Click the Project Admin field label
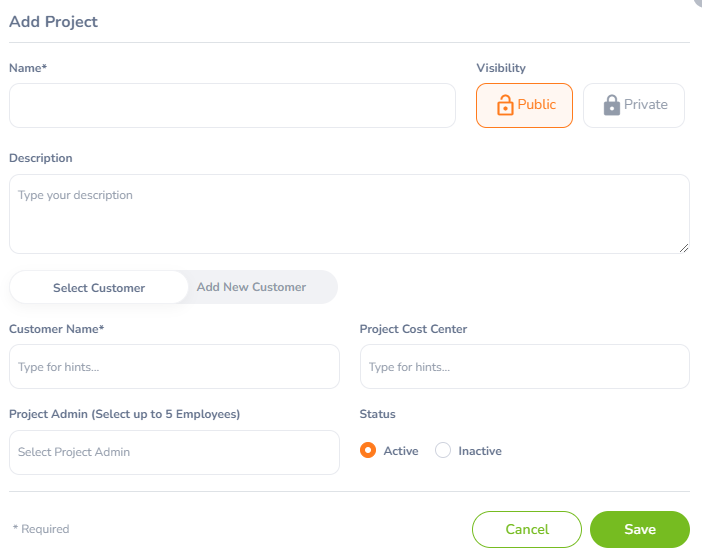 pyautogui.click(x=124, y=414)
